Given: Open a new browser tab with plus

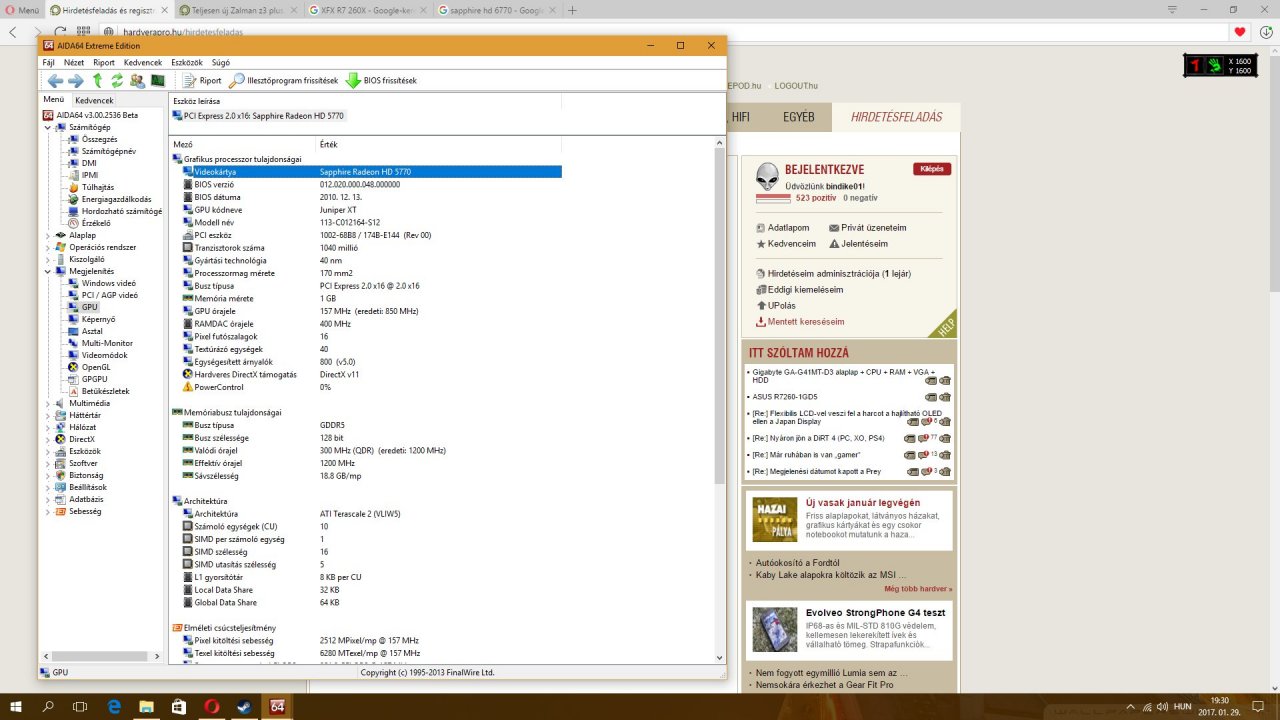Looking at the screenshot, I should tap(572, 10).
